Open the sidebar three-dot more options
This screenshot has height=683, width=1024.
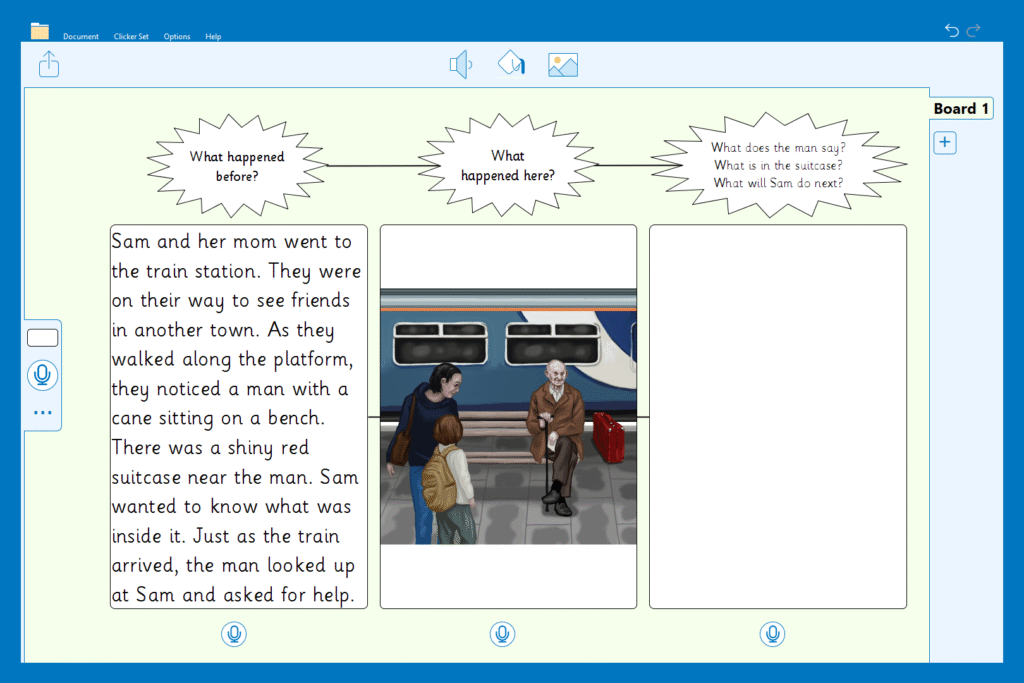pyautogui.click(x=42, y=413)
